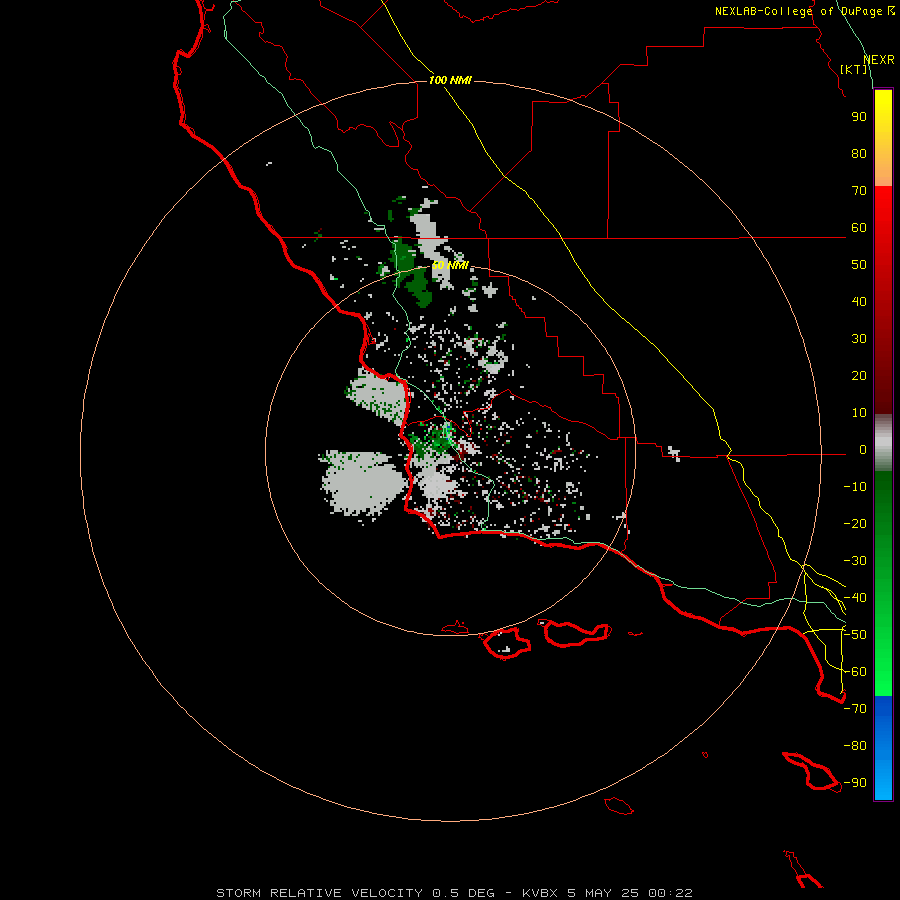Click the NEXR label above the color scale

pyautogui.click(x=879, y=60)
